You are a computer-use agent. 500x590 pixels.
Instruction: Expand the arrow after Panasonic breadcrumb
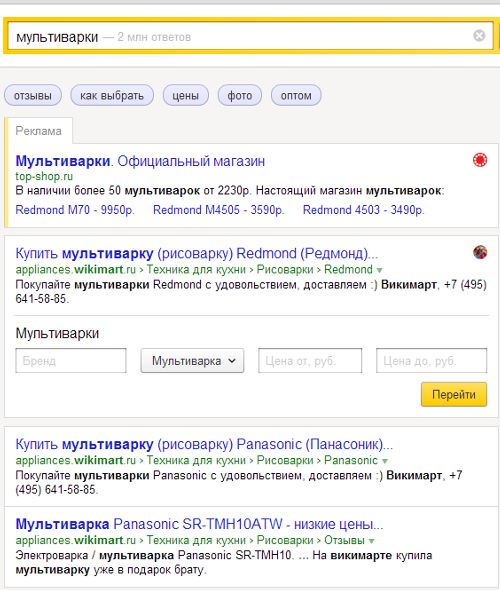point(384,461)
